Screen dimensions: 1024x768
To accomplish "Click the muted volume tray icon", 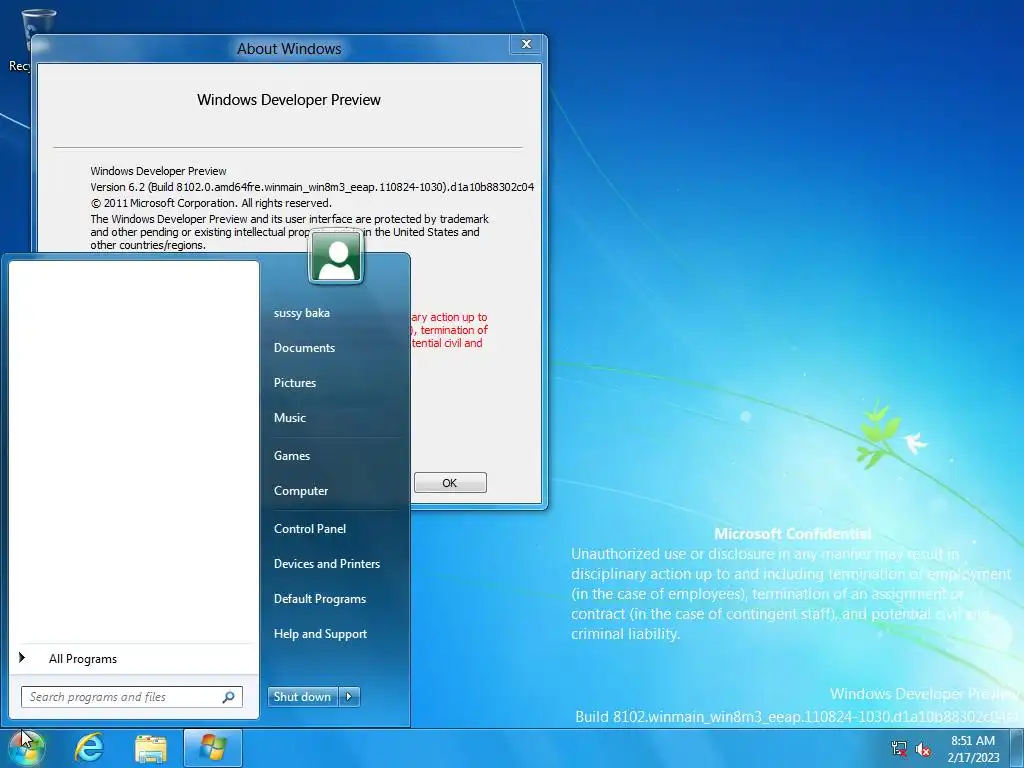I will click(x=923, y=749).
